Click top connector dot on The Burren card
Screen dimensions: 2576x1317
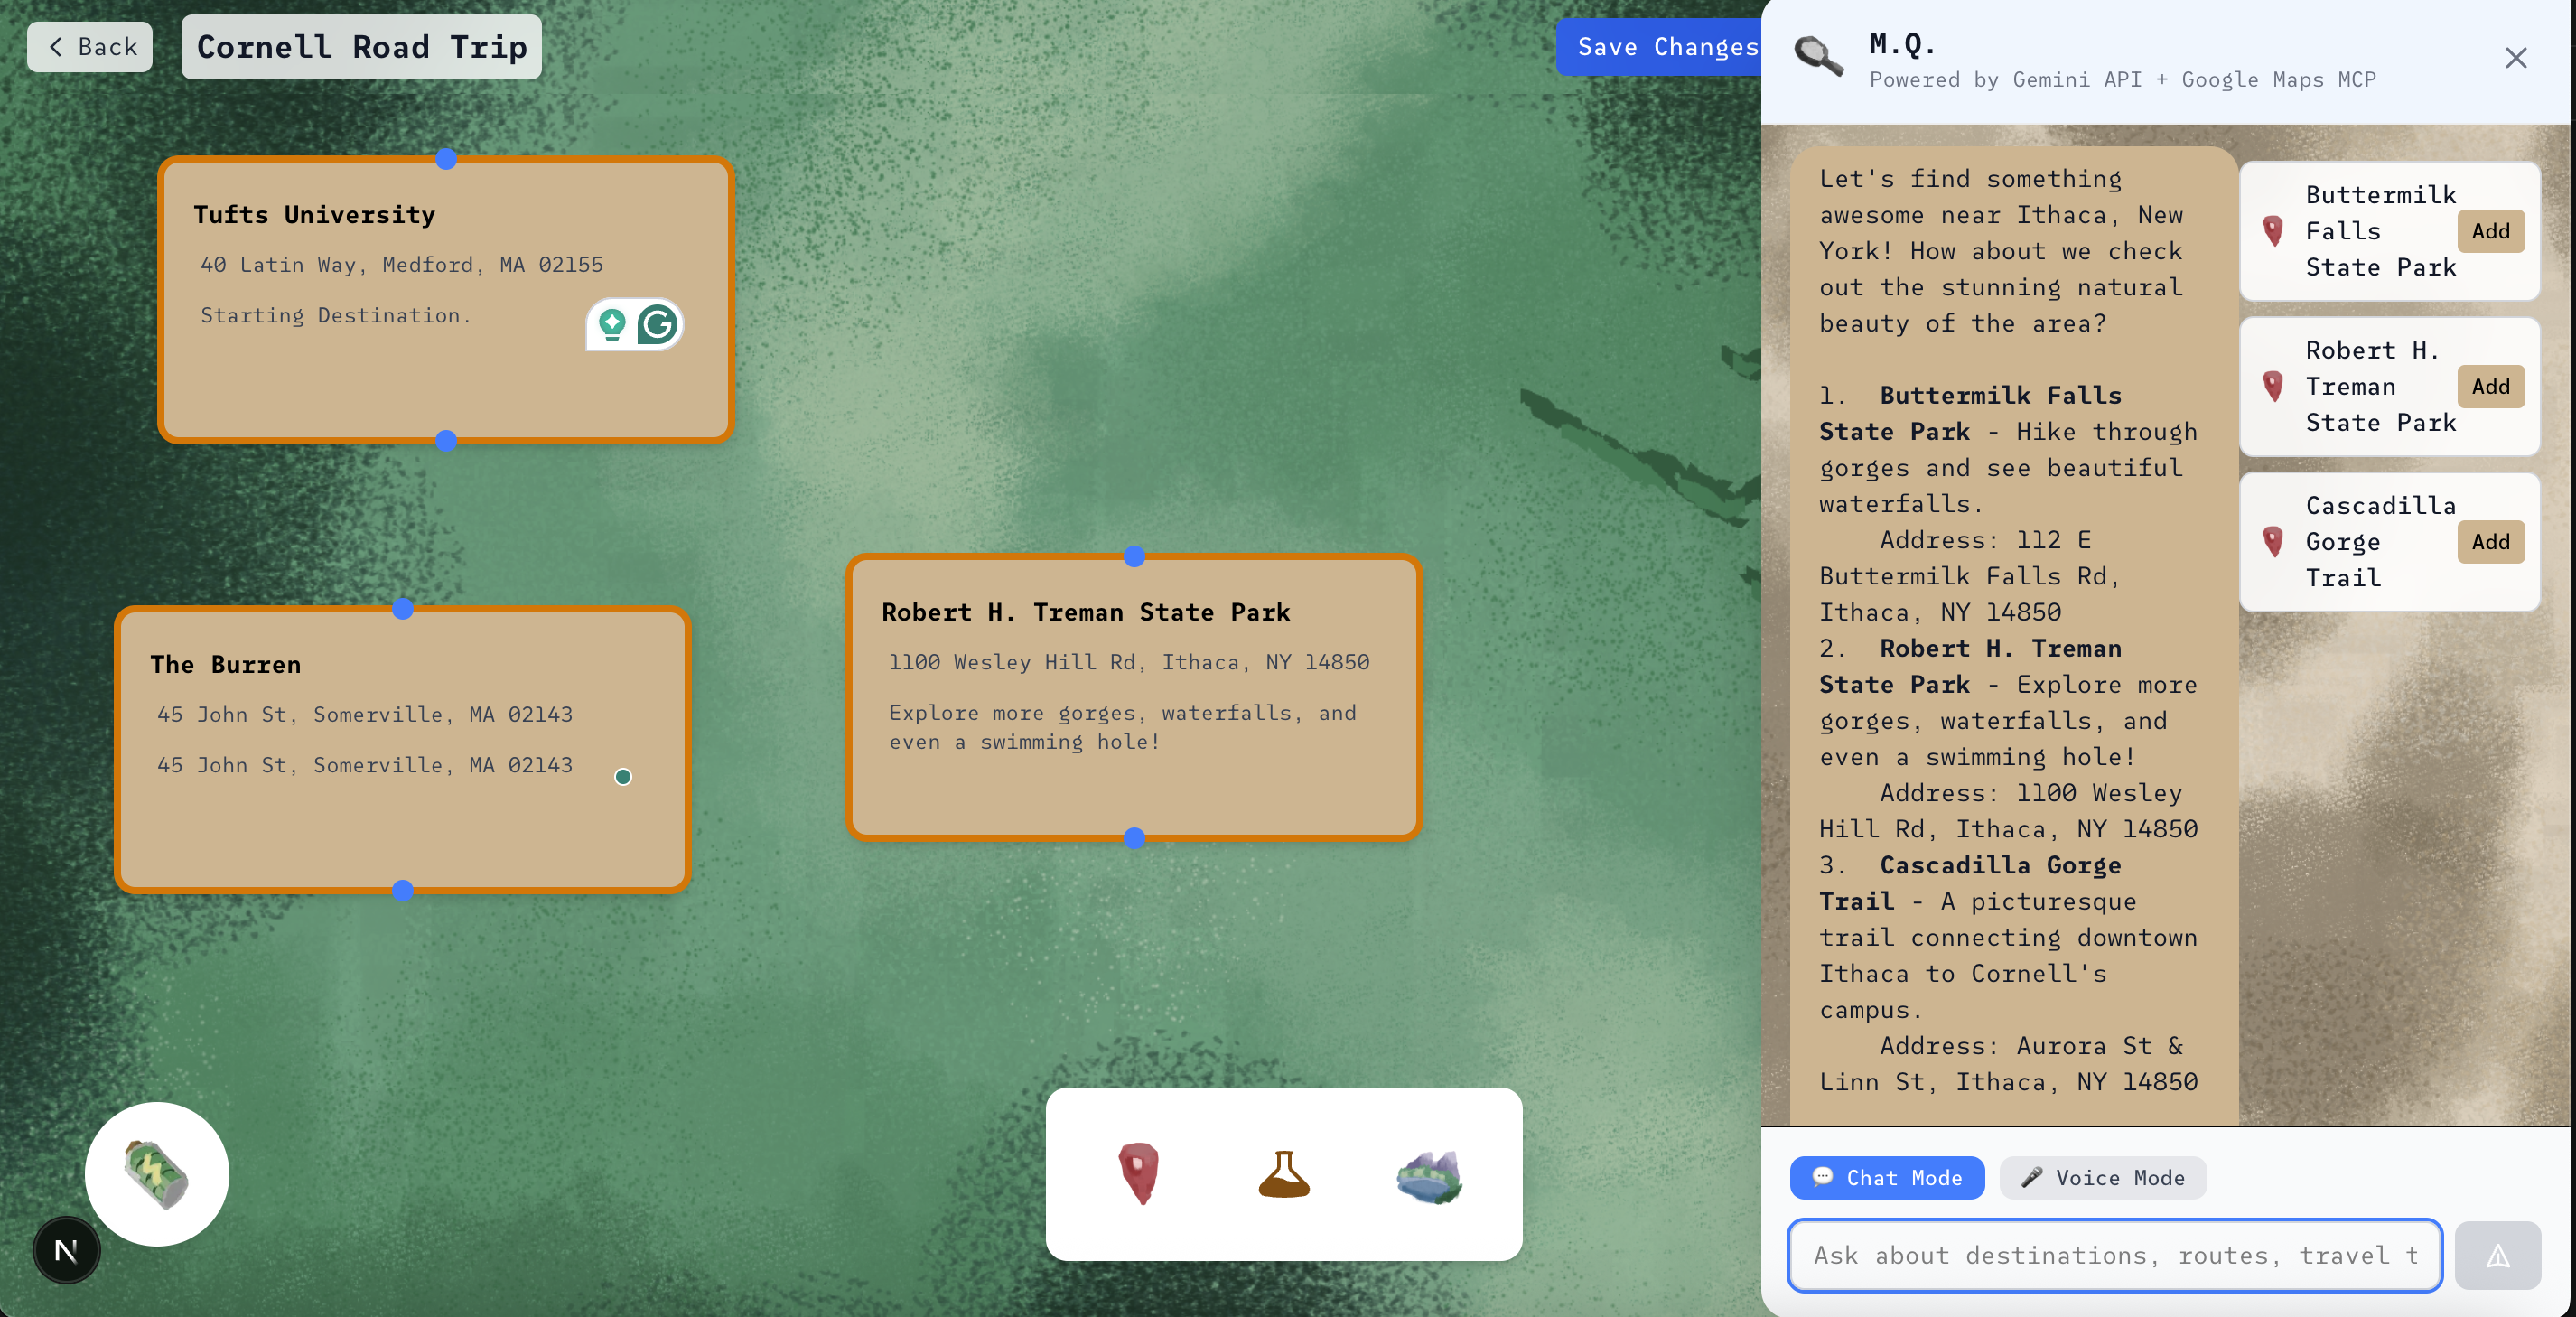click(403, 608)
